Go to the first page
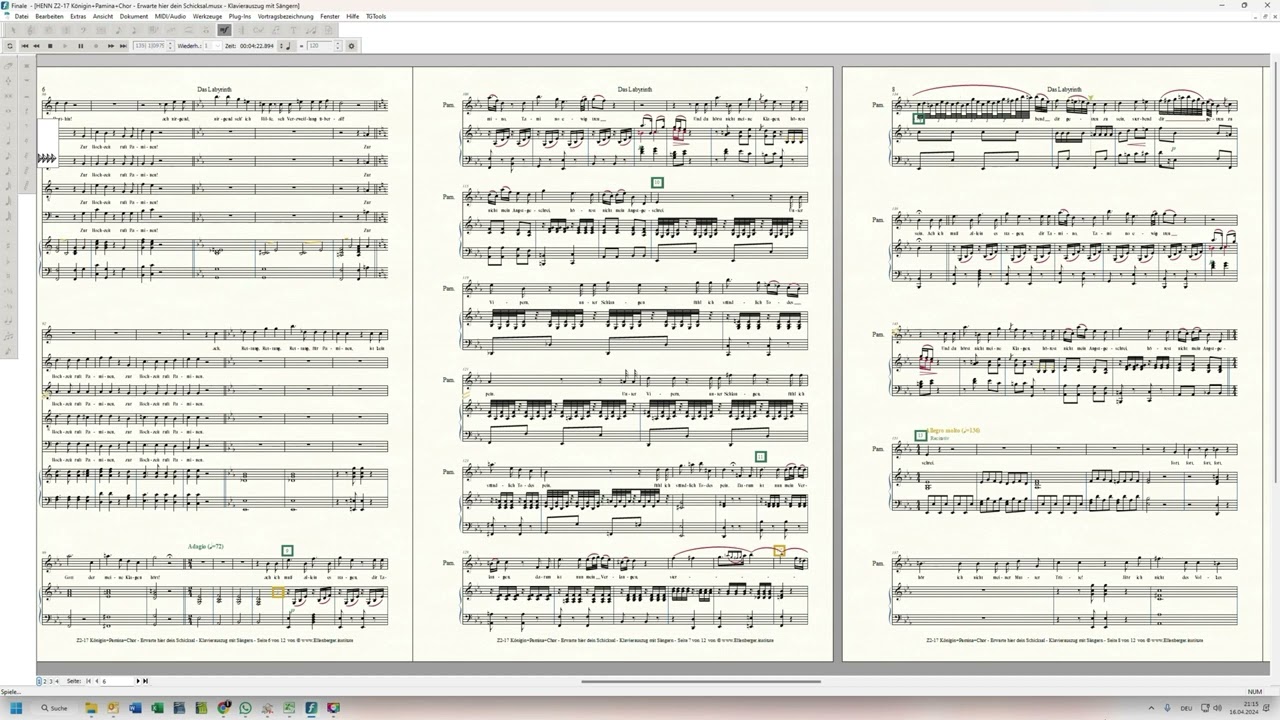 (88, 681)
